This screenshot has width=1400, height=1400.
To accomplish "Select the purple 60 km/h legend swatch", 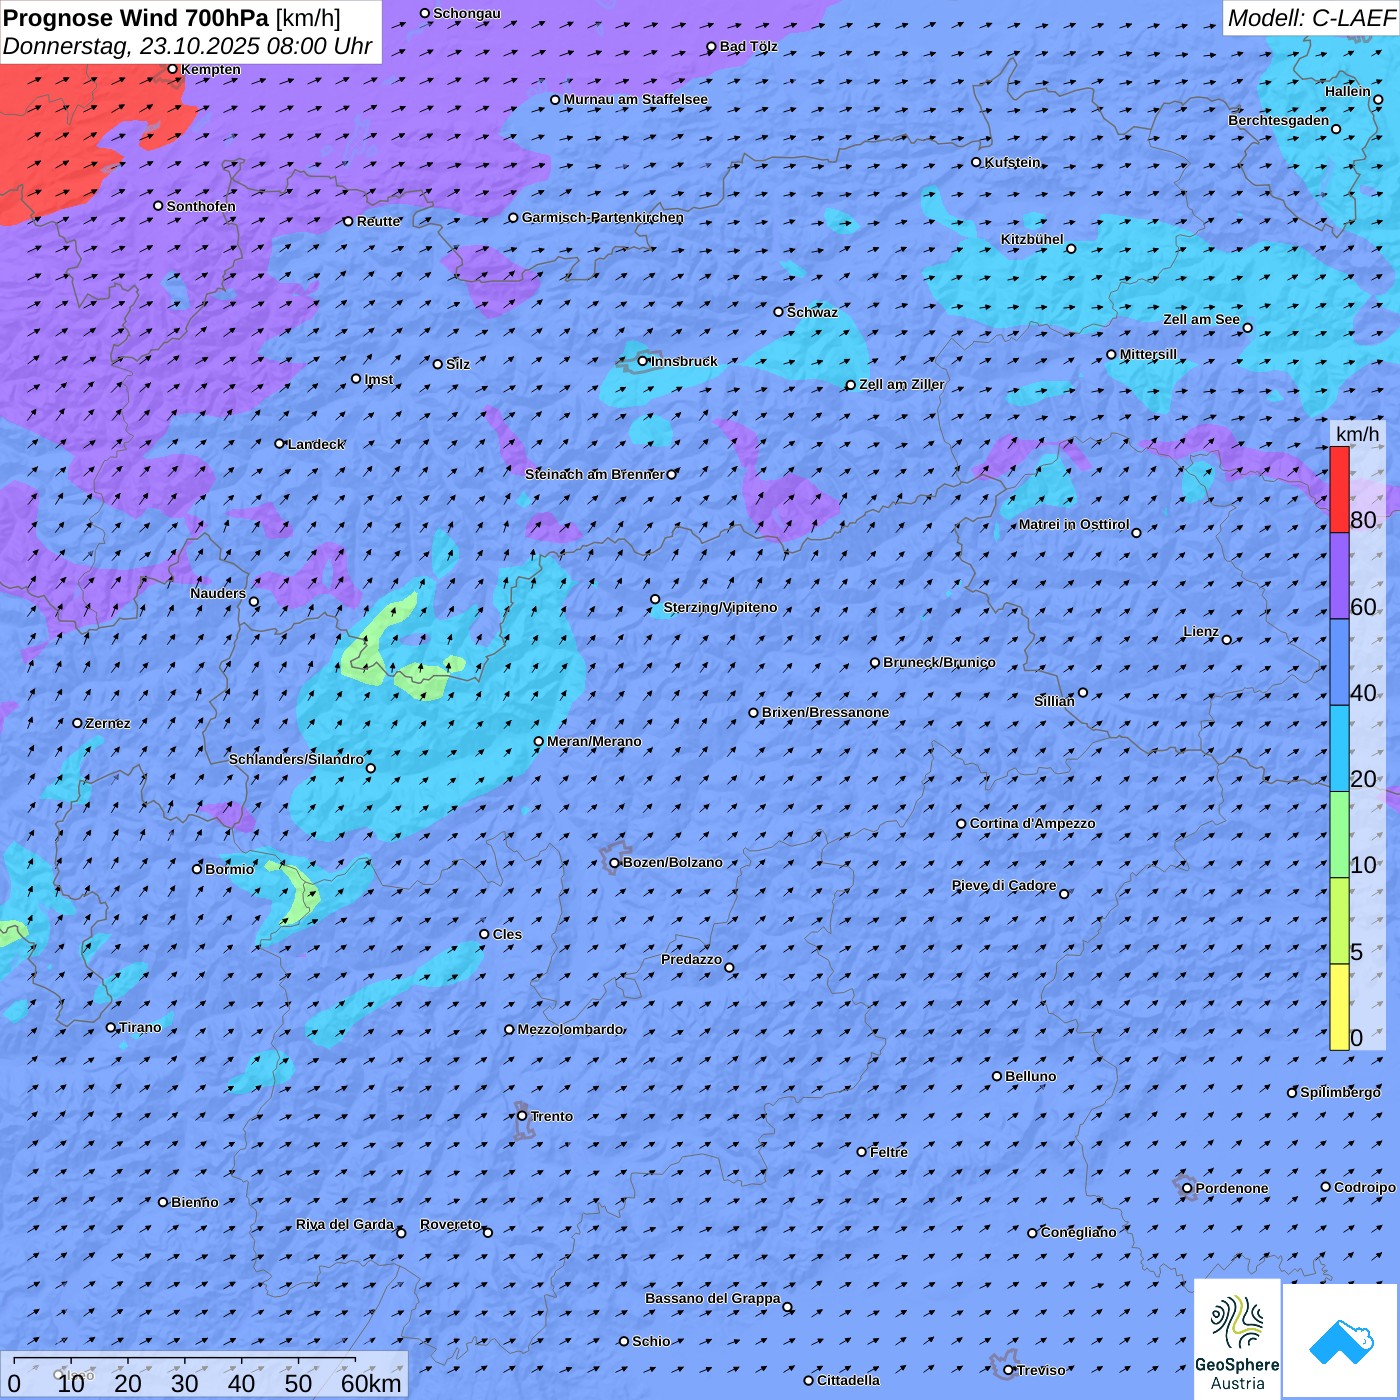I will click(1339, 576).
